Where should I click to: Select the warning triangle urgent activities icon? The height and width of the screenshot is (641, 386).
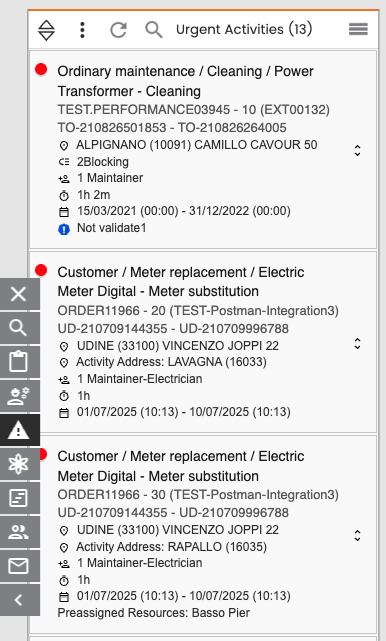(19, 430)
